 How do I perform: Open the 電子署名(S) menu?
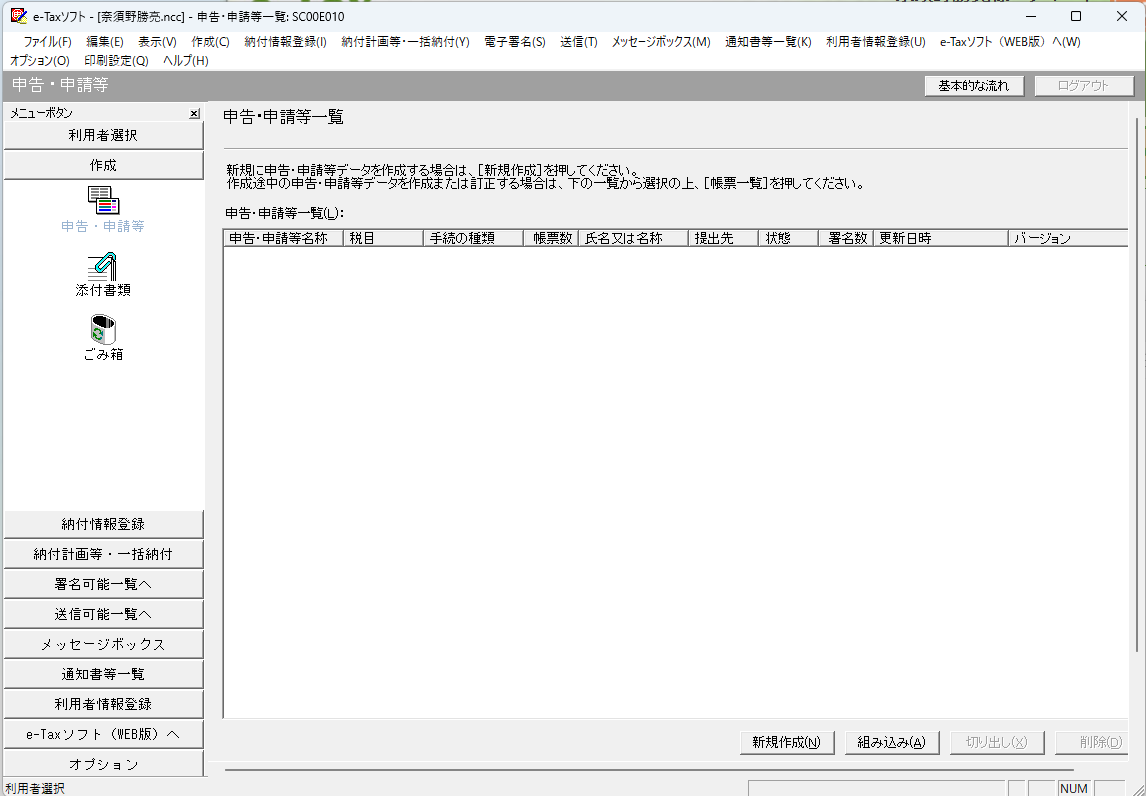pyautogui.click(x=514, y=42)
